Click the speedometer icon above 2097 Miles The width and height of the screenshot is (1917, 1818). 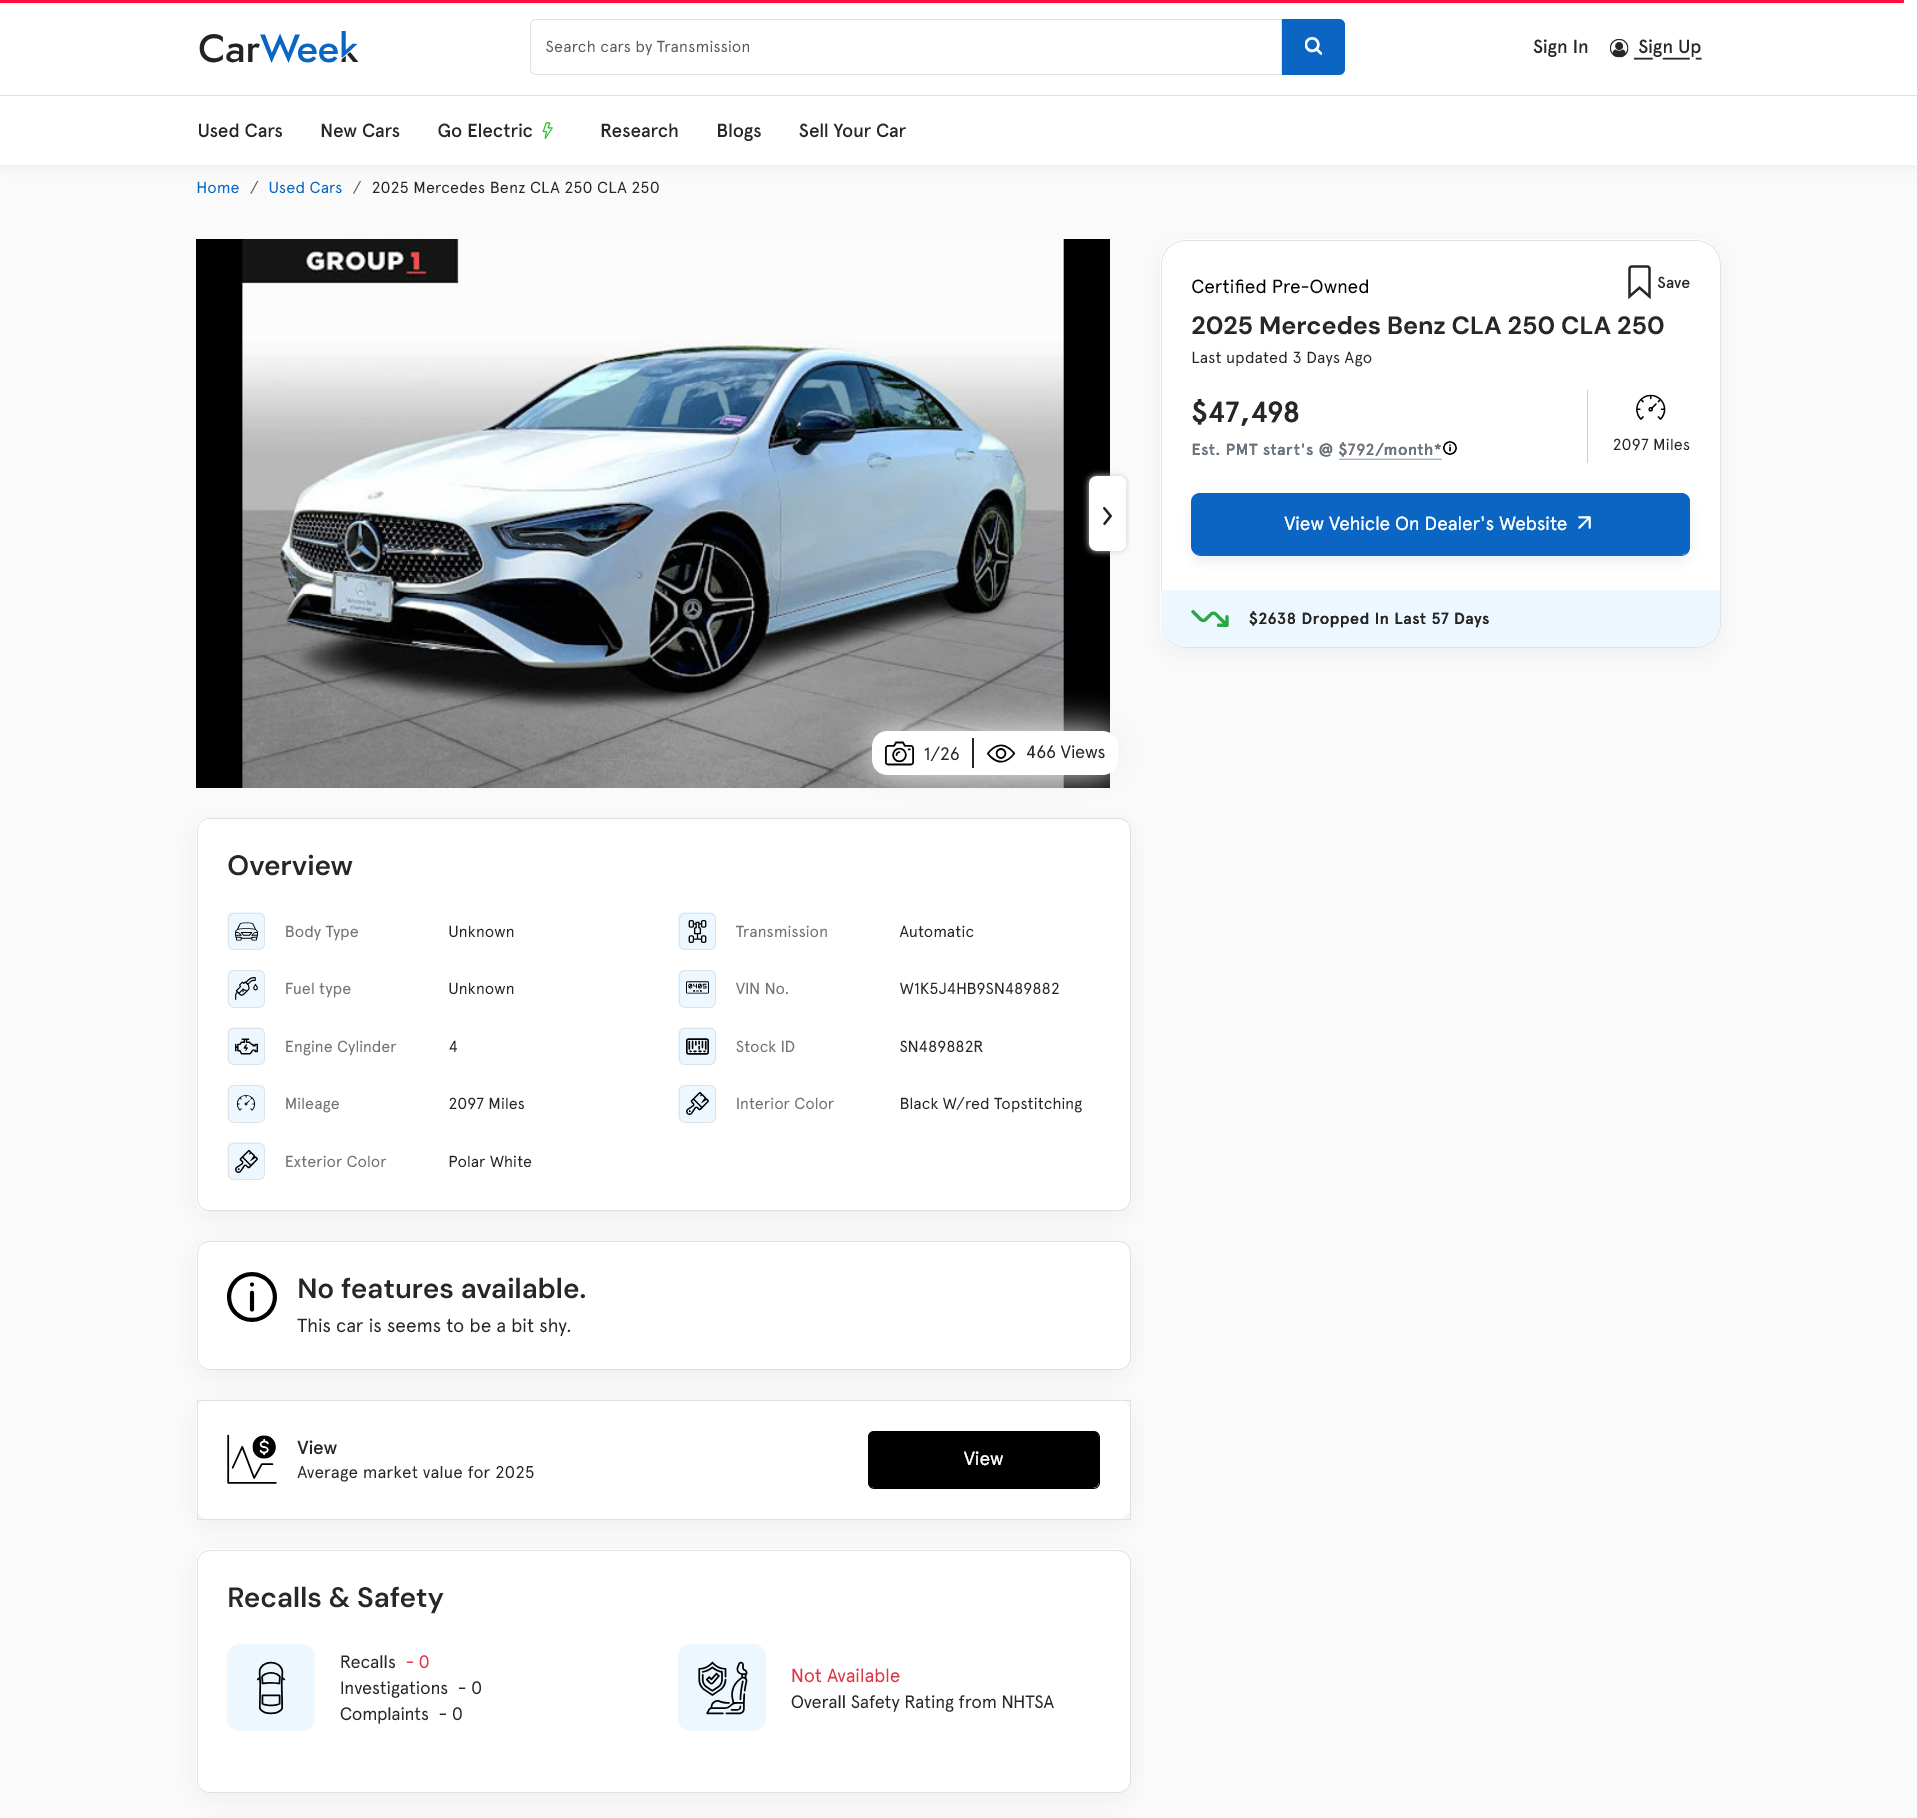pos(1651,408)
